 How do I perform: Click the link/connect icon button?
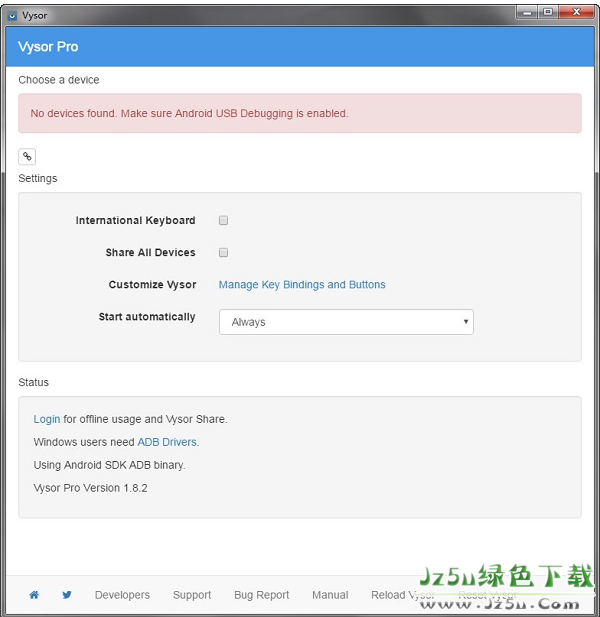point(27,157)
